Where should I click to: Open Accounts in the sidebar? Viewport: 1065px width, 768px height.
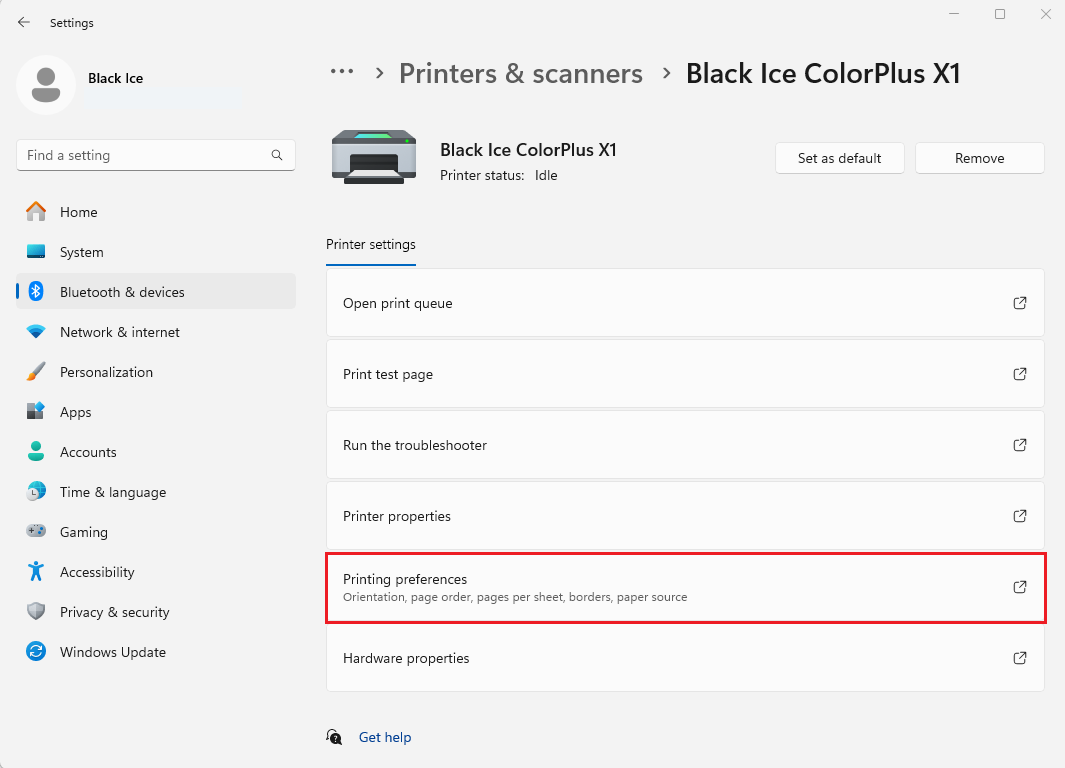point(88,452)
